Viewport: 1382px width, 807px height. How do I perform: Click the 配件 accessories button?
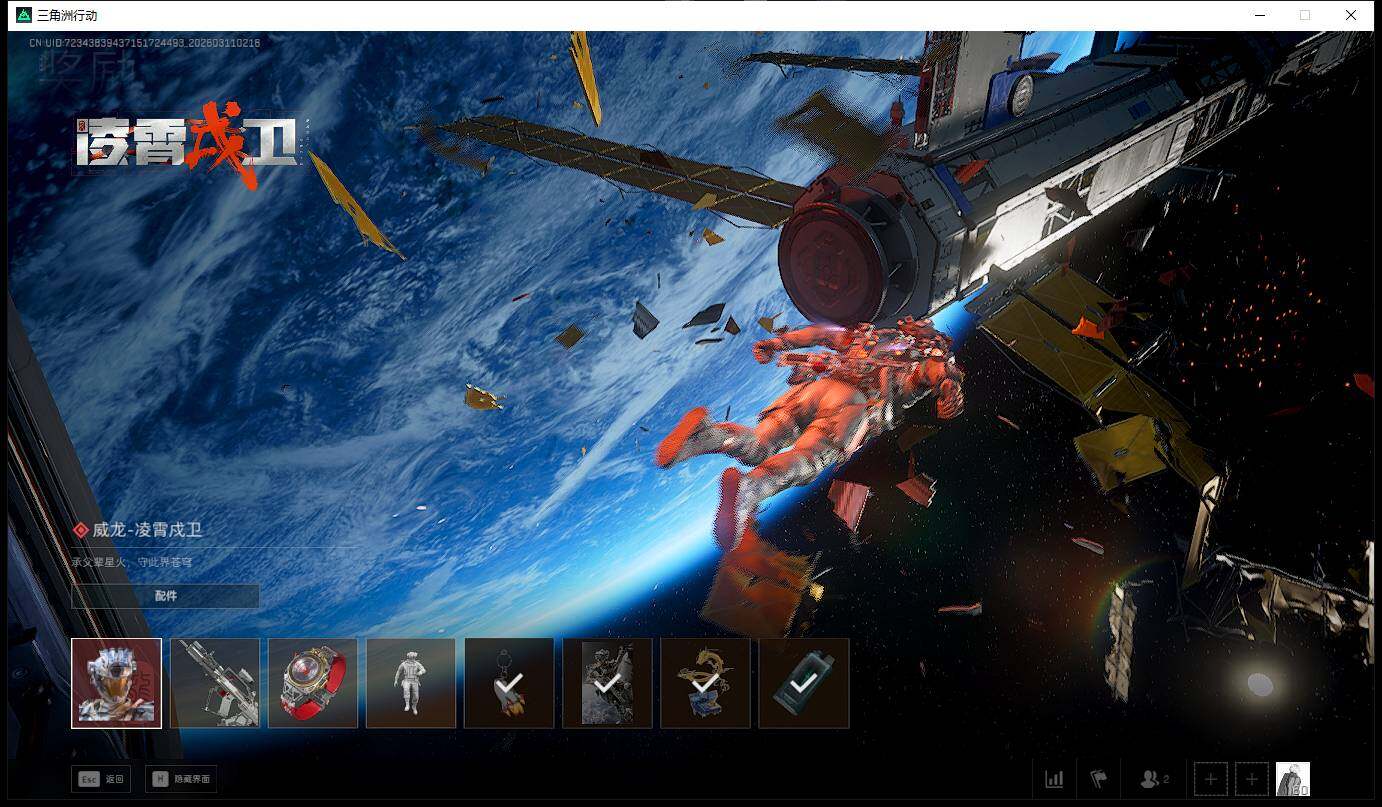click(166, 596)
